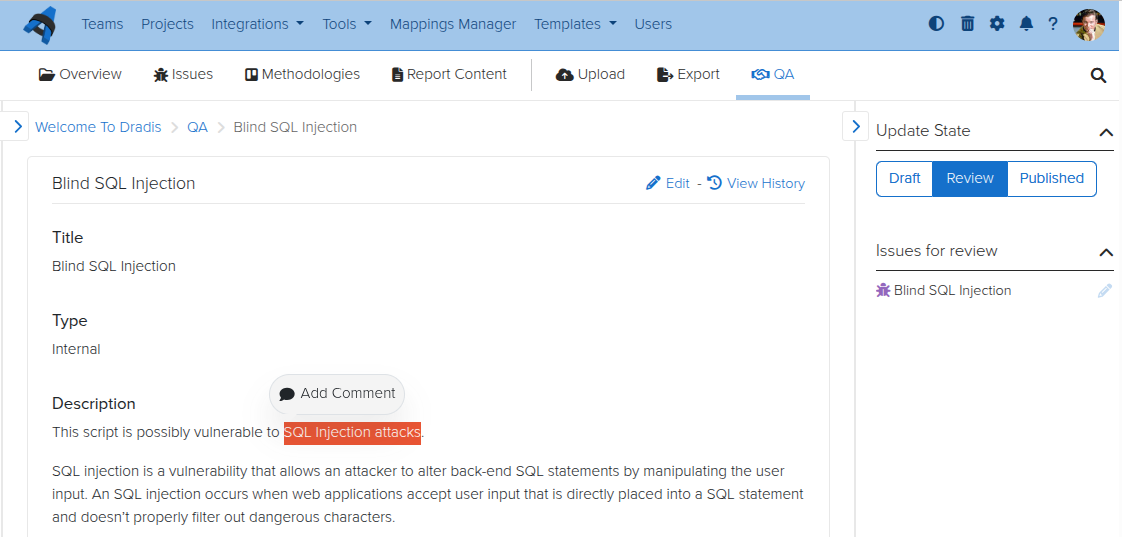Click pencil icon next to Blind SQL Injection
The image size is (1122, 537).
coord(1104,291)
